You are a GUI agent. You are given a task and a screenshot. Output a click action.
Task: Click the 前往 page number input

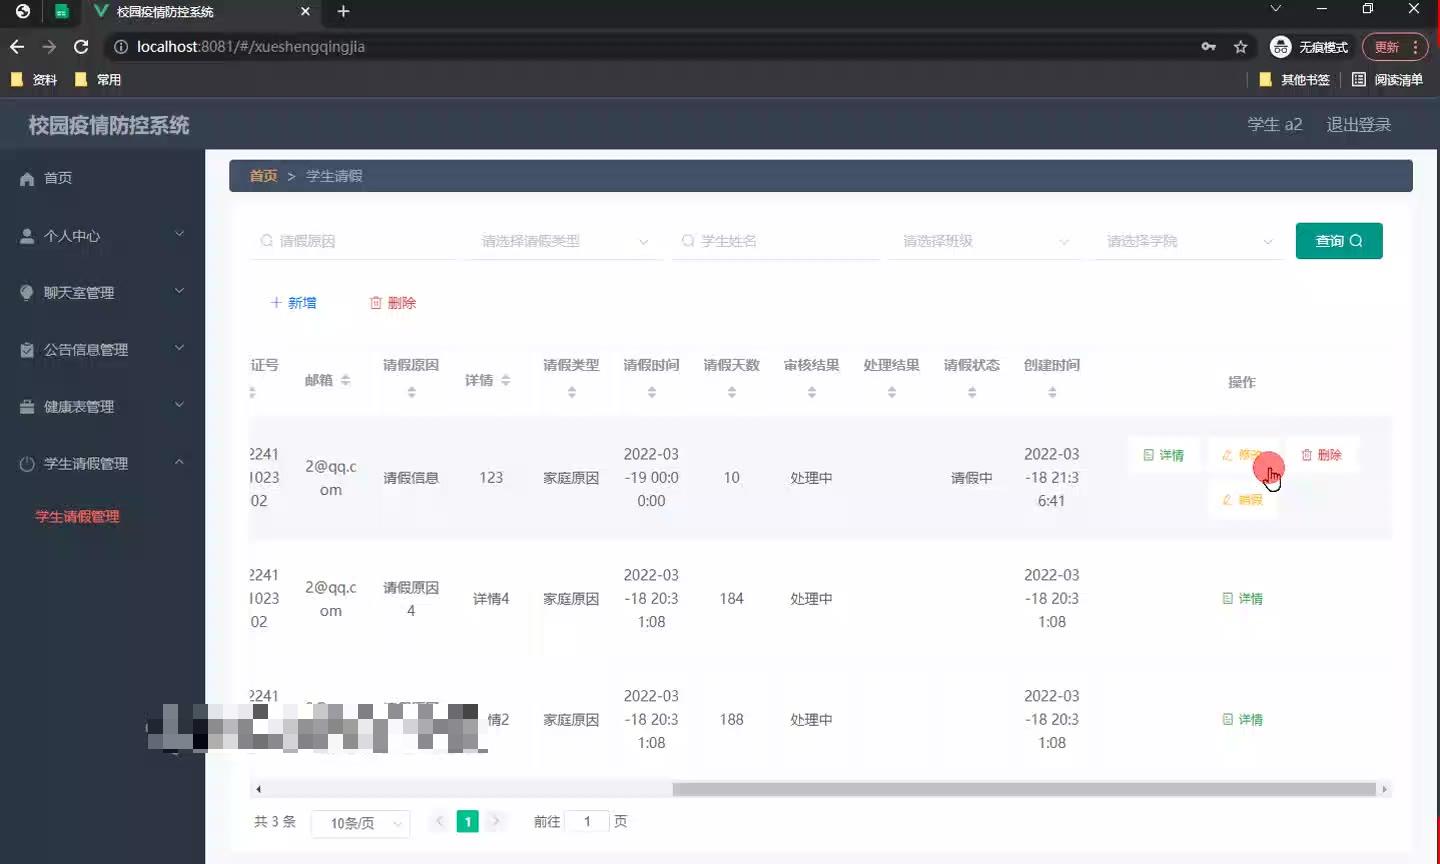(x=587, y=821)
